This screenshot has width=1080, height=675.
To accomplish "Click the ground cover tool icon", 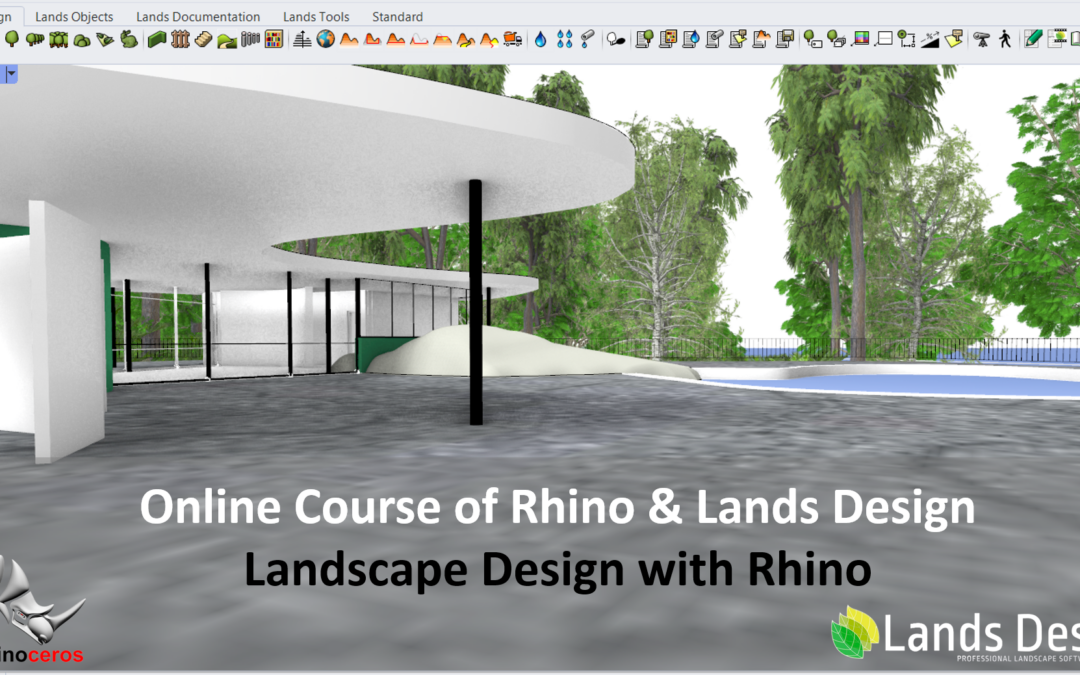I will 105,39.
